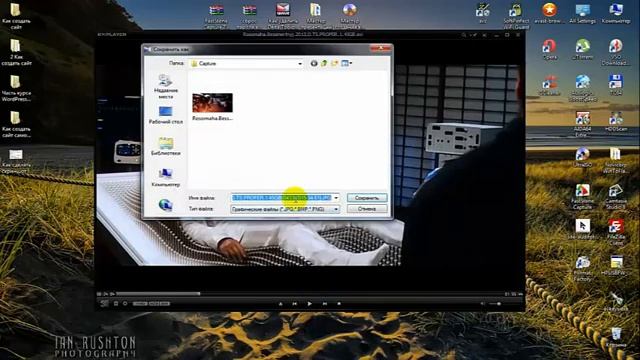Click the stop button in KMPlayer
This screenshot has height=360, width=640.
pyautogui.click(x=339, y=304)
